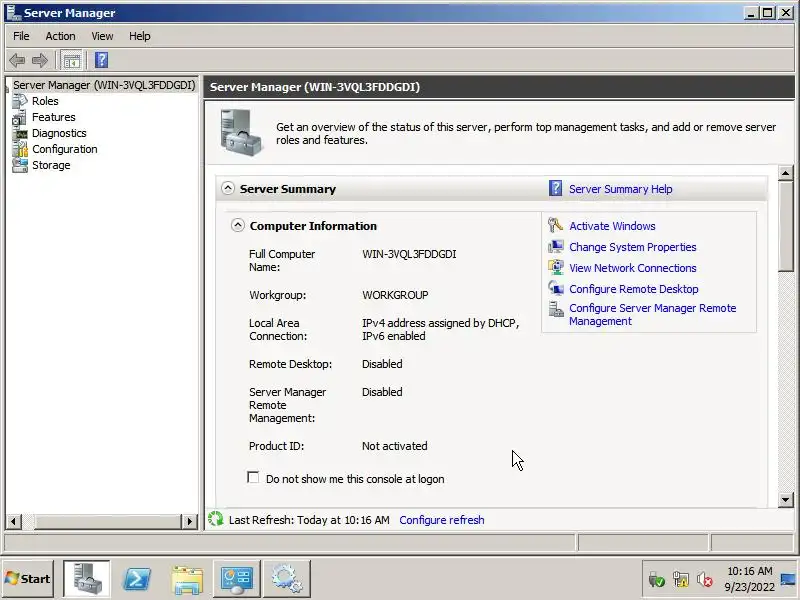Image resolution: width=800 pixels, height=600 pixels.
Task: Open Server Manager from the taskbar
Action: click(x=86, y=579)
